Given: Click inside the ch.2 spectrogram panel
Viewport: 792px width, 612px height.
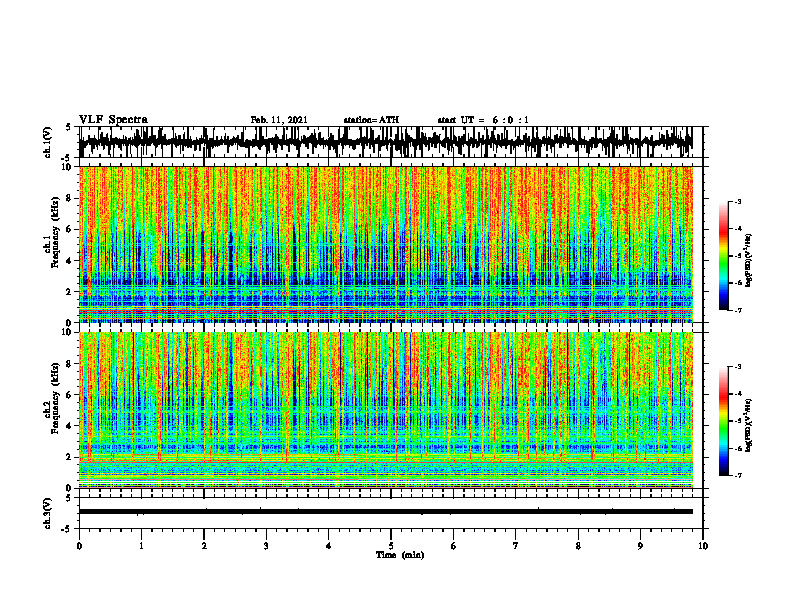Looking at the screenshot, I should [385, 410].
